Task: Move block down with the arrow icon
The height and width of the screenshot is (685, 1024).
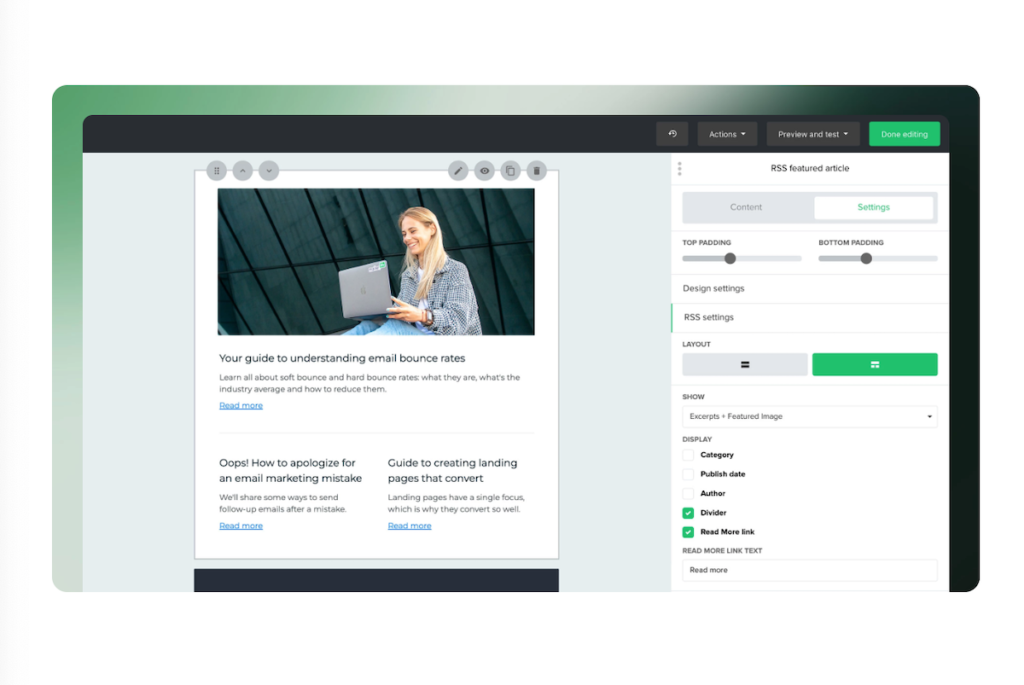Action: (269, 171)
